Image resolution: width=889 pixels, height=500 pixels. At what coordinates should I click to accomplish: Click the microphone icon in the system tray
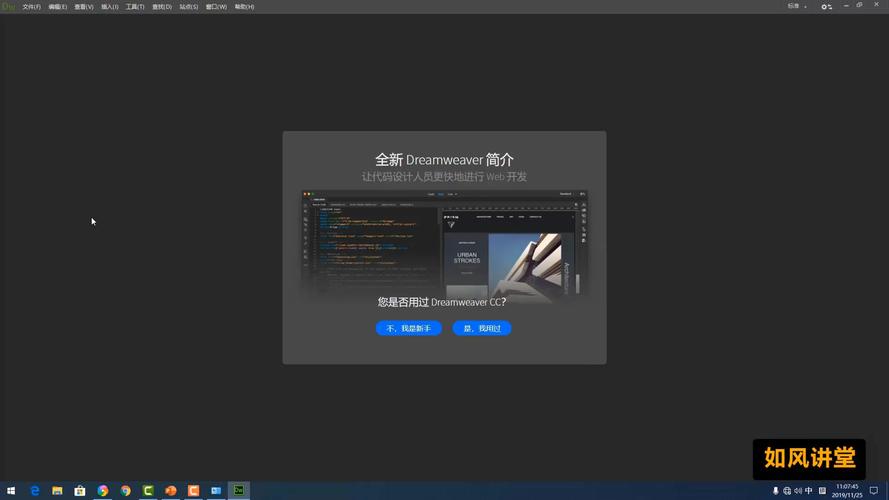click(x=776, y=491)
